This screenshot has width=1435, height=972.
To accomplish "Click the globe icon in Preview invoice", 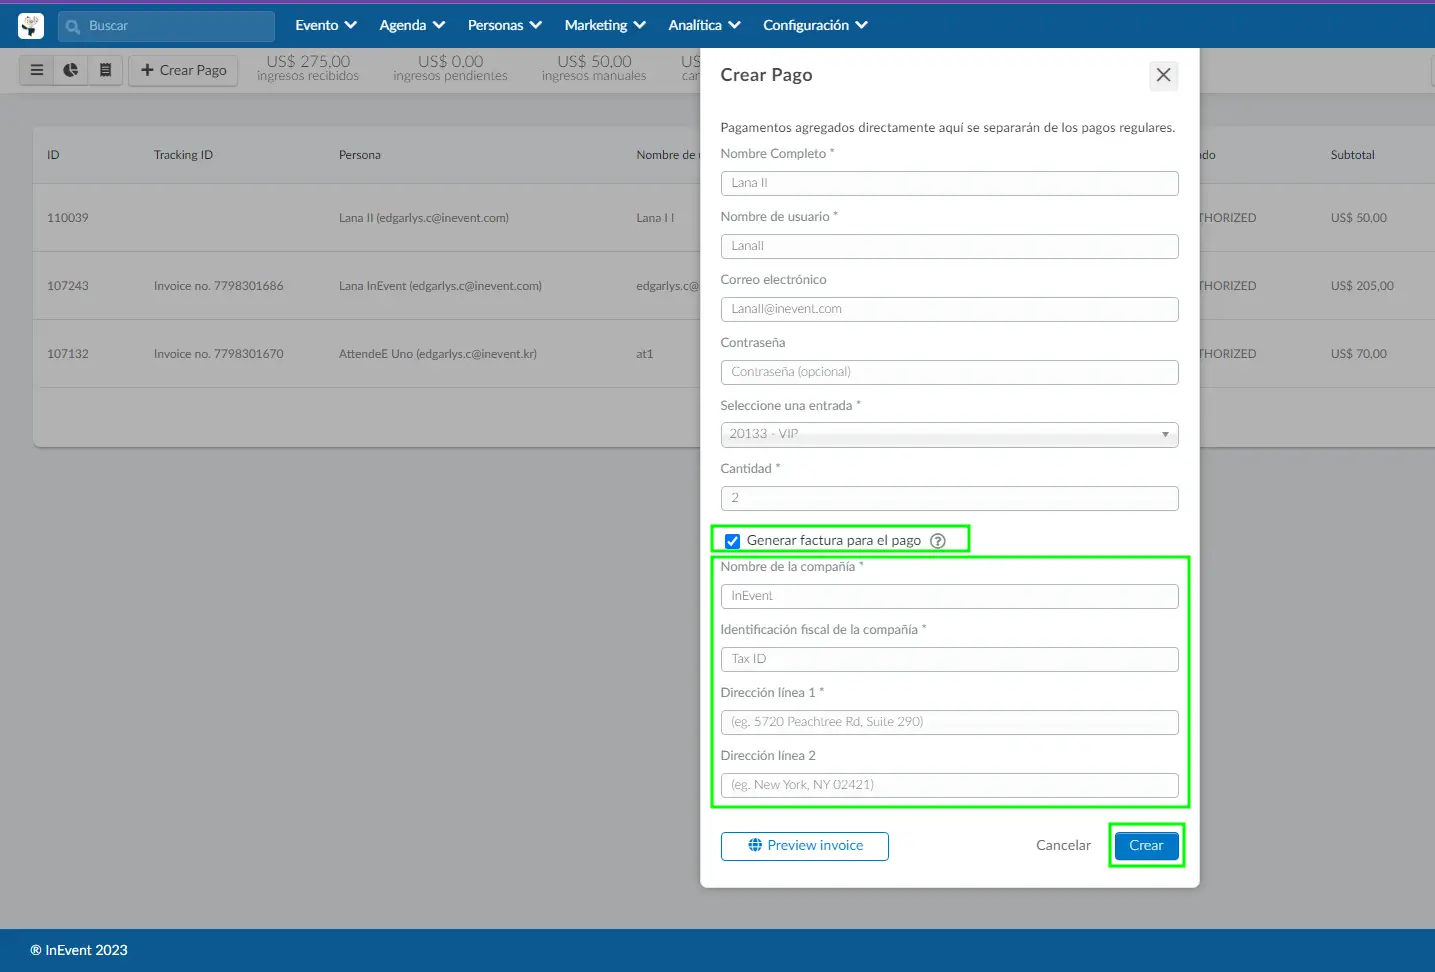I will point(755,845).
